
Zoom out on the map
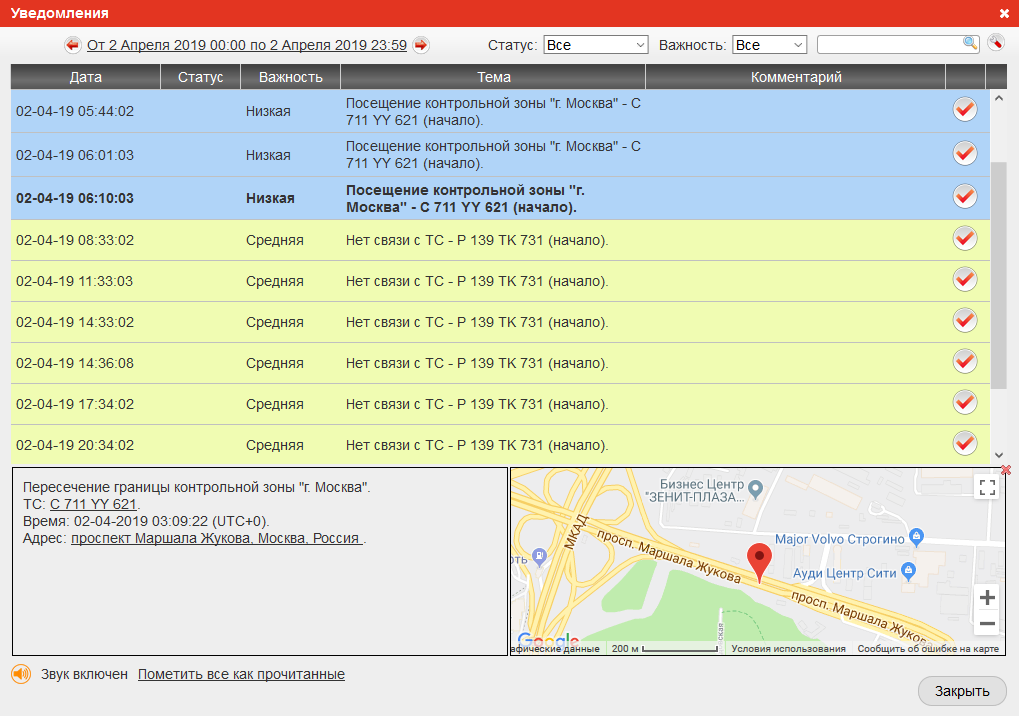click(x=987, y=624)
